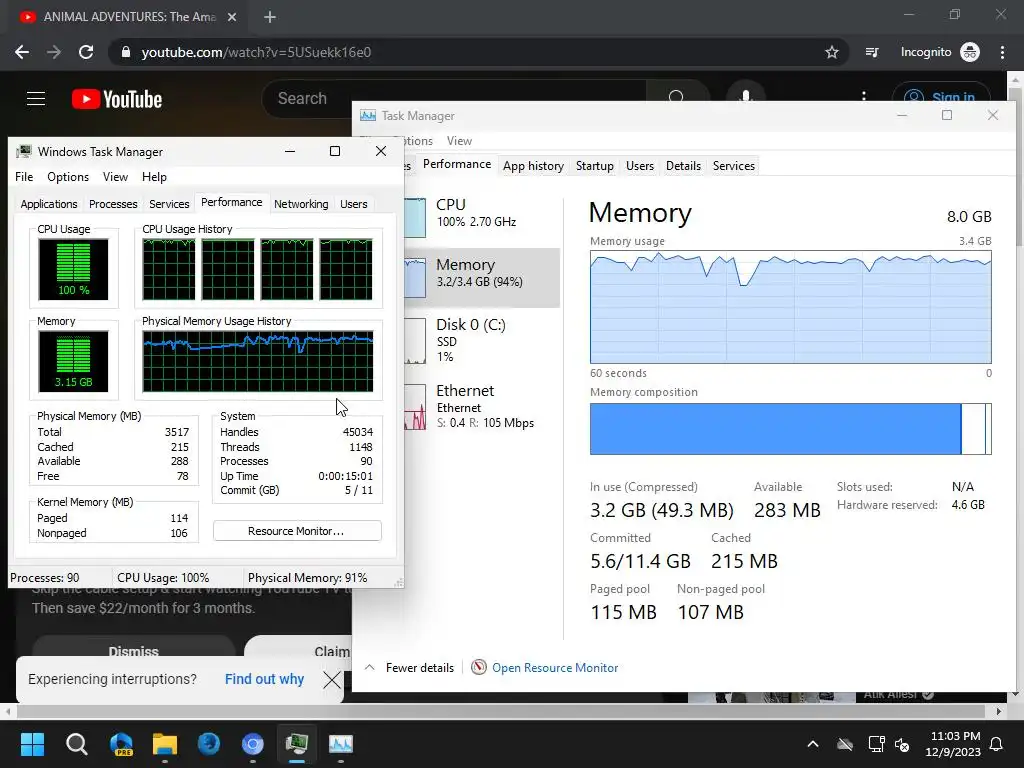Click the Memory composition bar
1024x768 pixels.
click(x=790, y=428)
